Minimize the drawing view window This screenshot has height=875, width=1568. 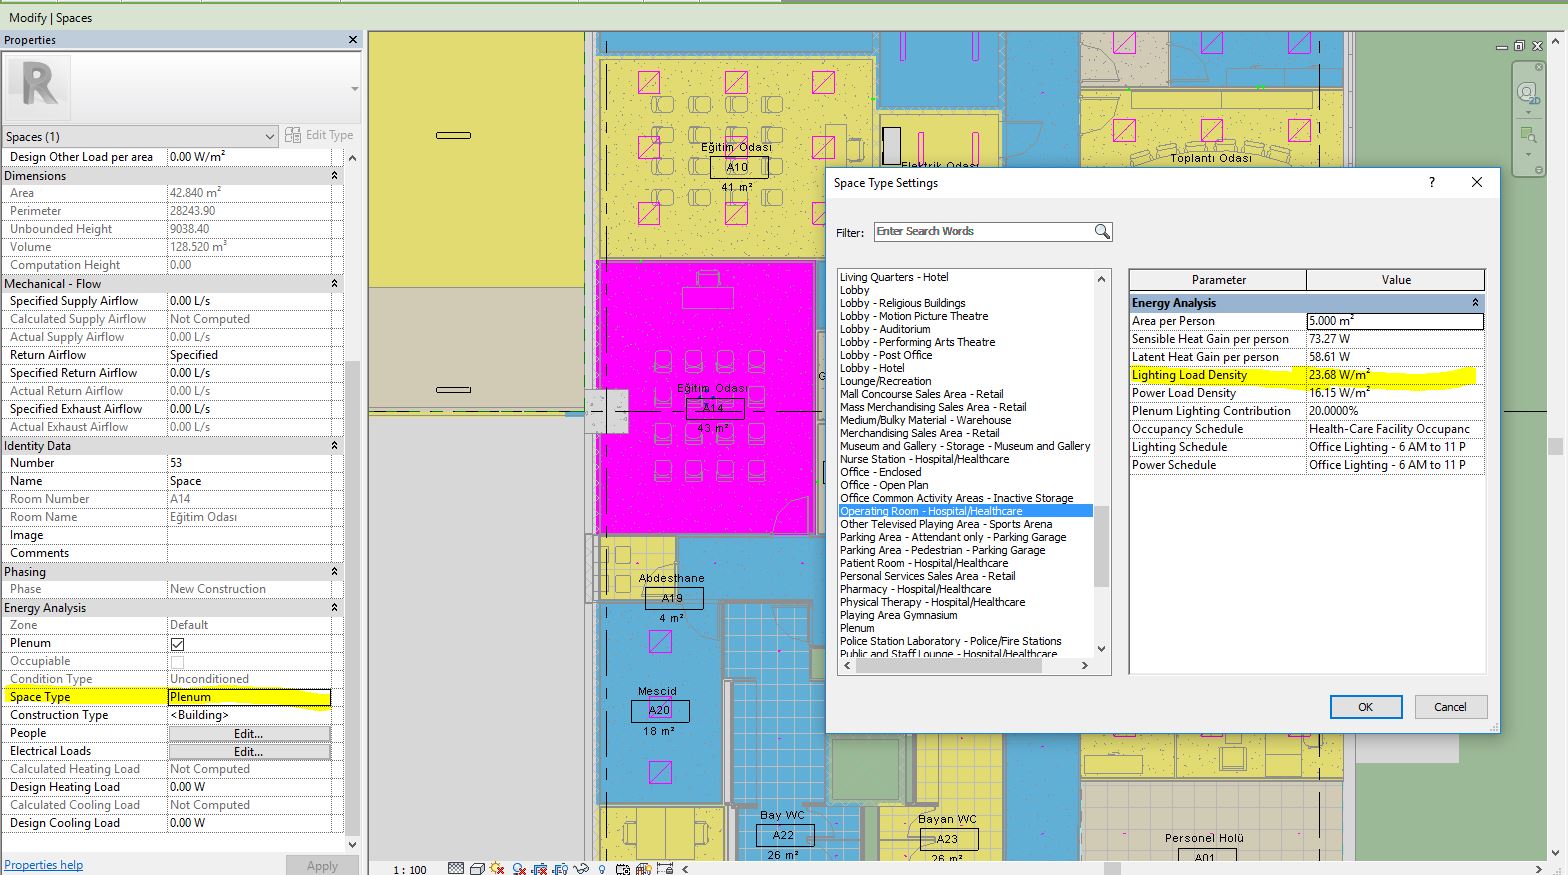point(1504,46)
